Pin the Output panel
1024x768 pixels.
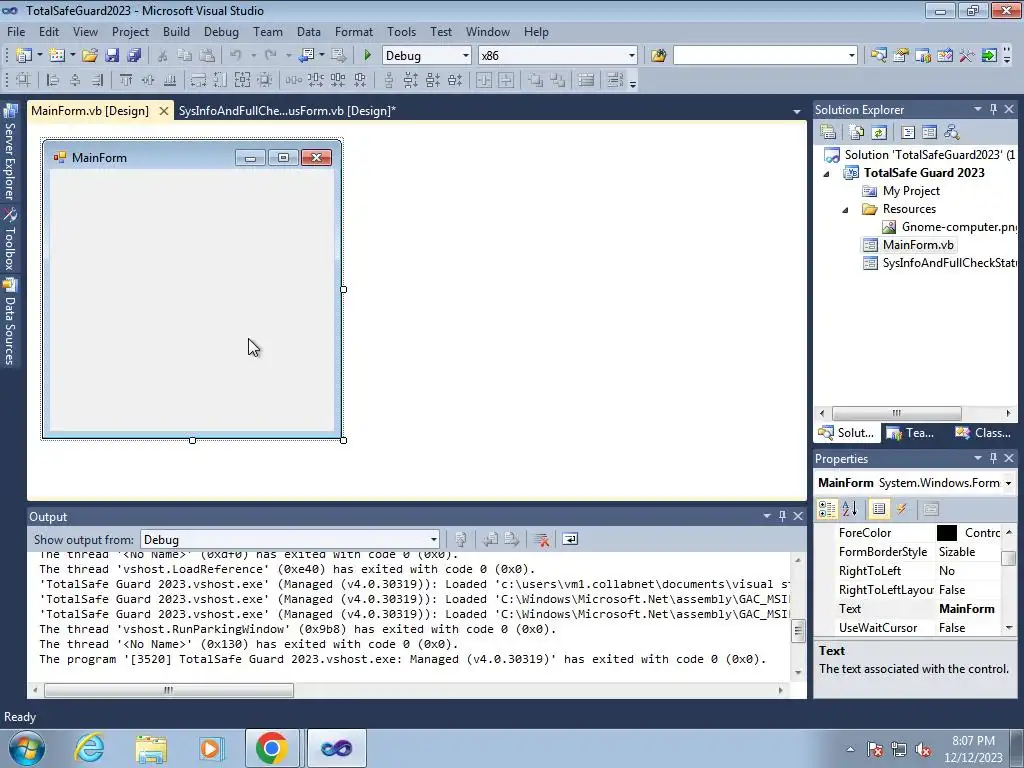[782, 516]
